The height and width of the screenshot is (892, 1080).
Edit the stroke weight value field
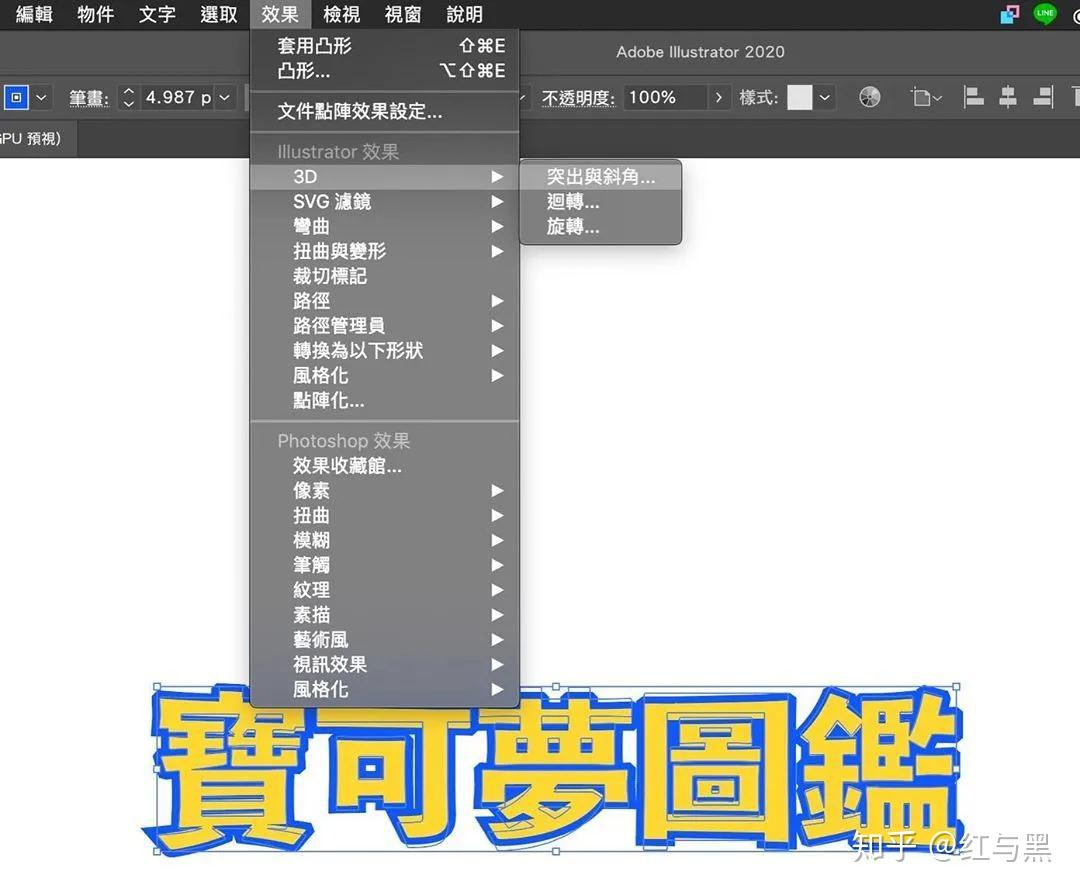point(178,97)
